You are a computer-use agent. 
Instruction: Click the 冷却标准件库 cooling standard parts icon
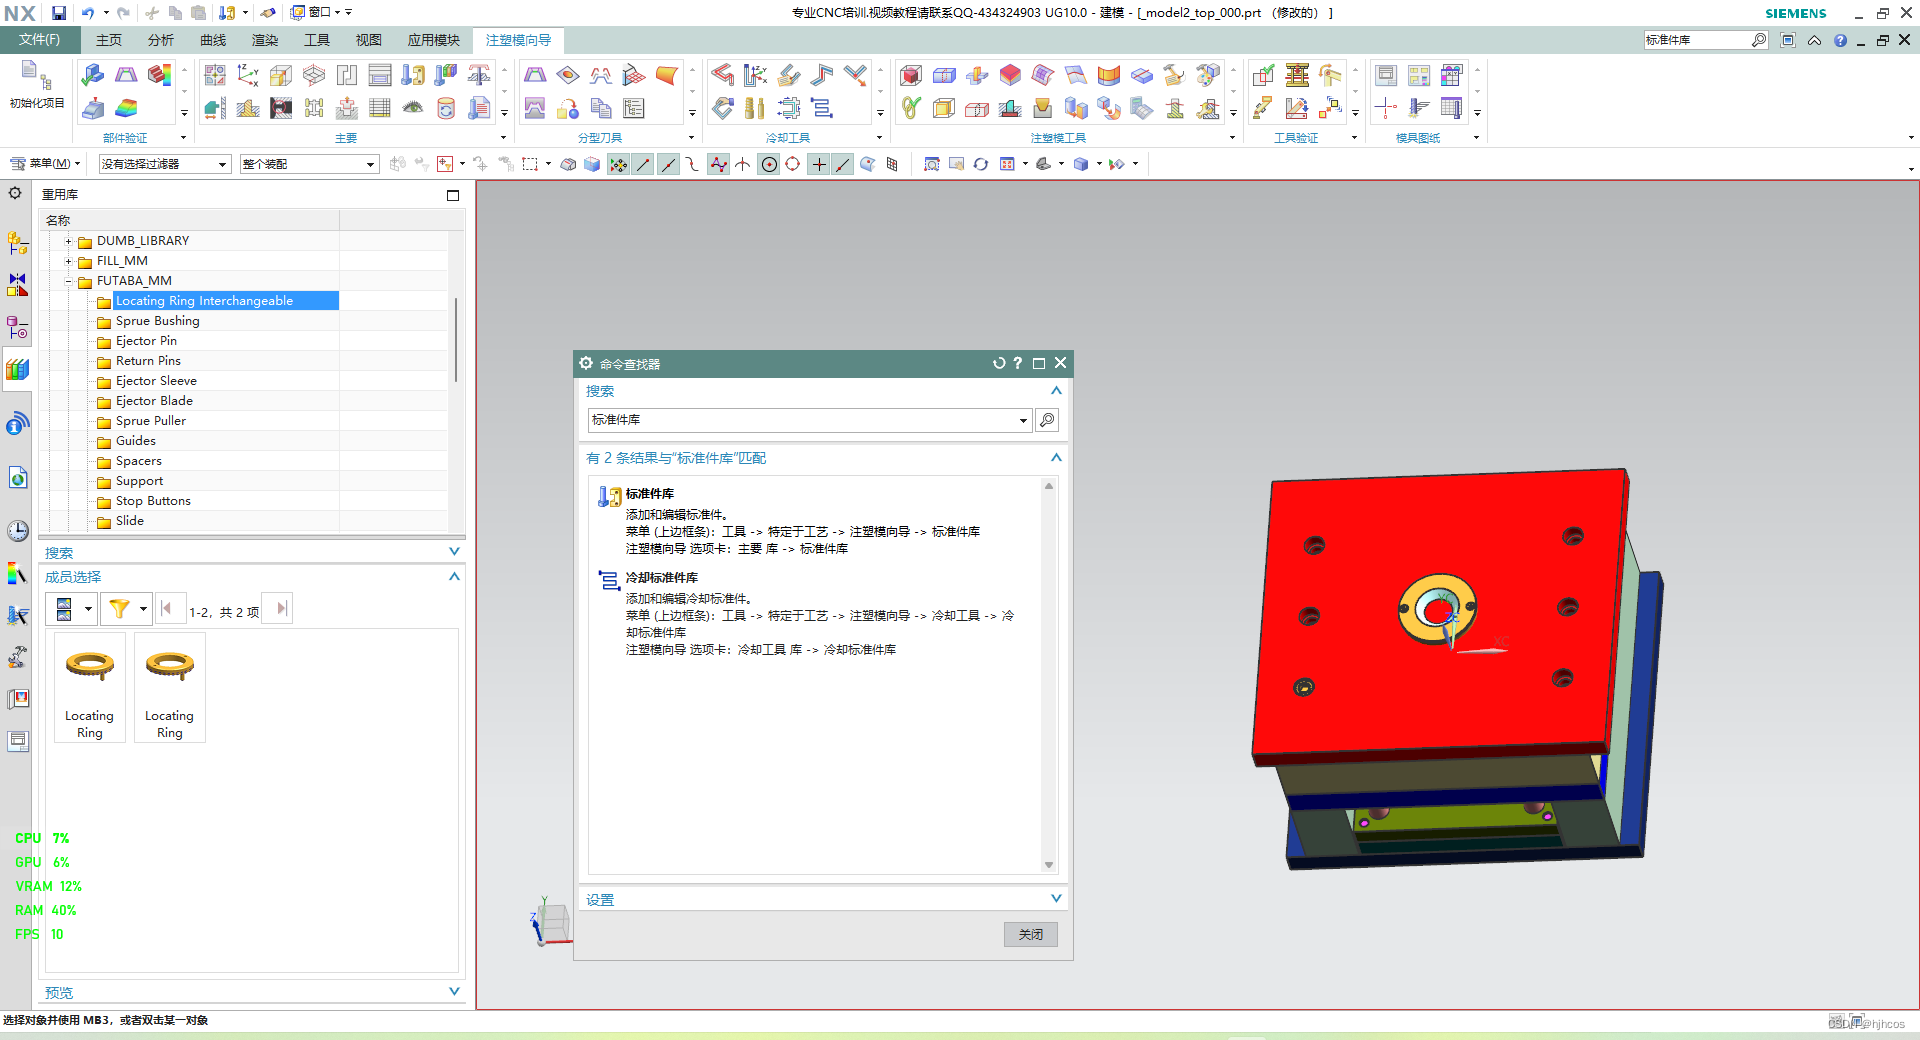point(822,108)
